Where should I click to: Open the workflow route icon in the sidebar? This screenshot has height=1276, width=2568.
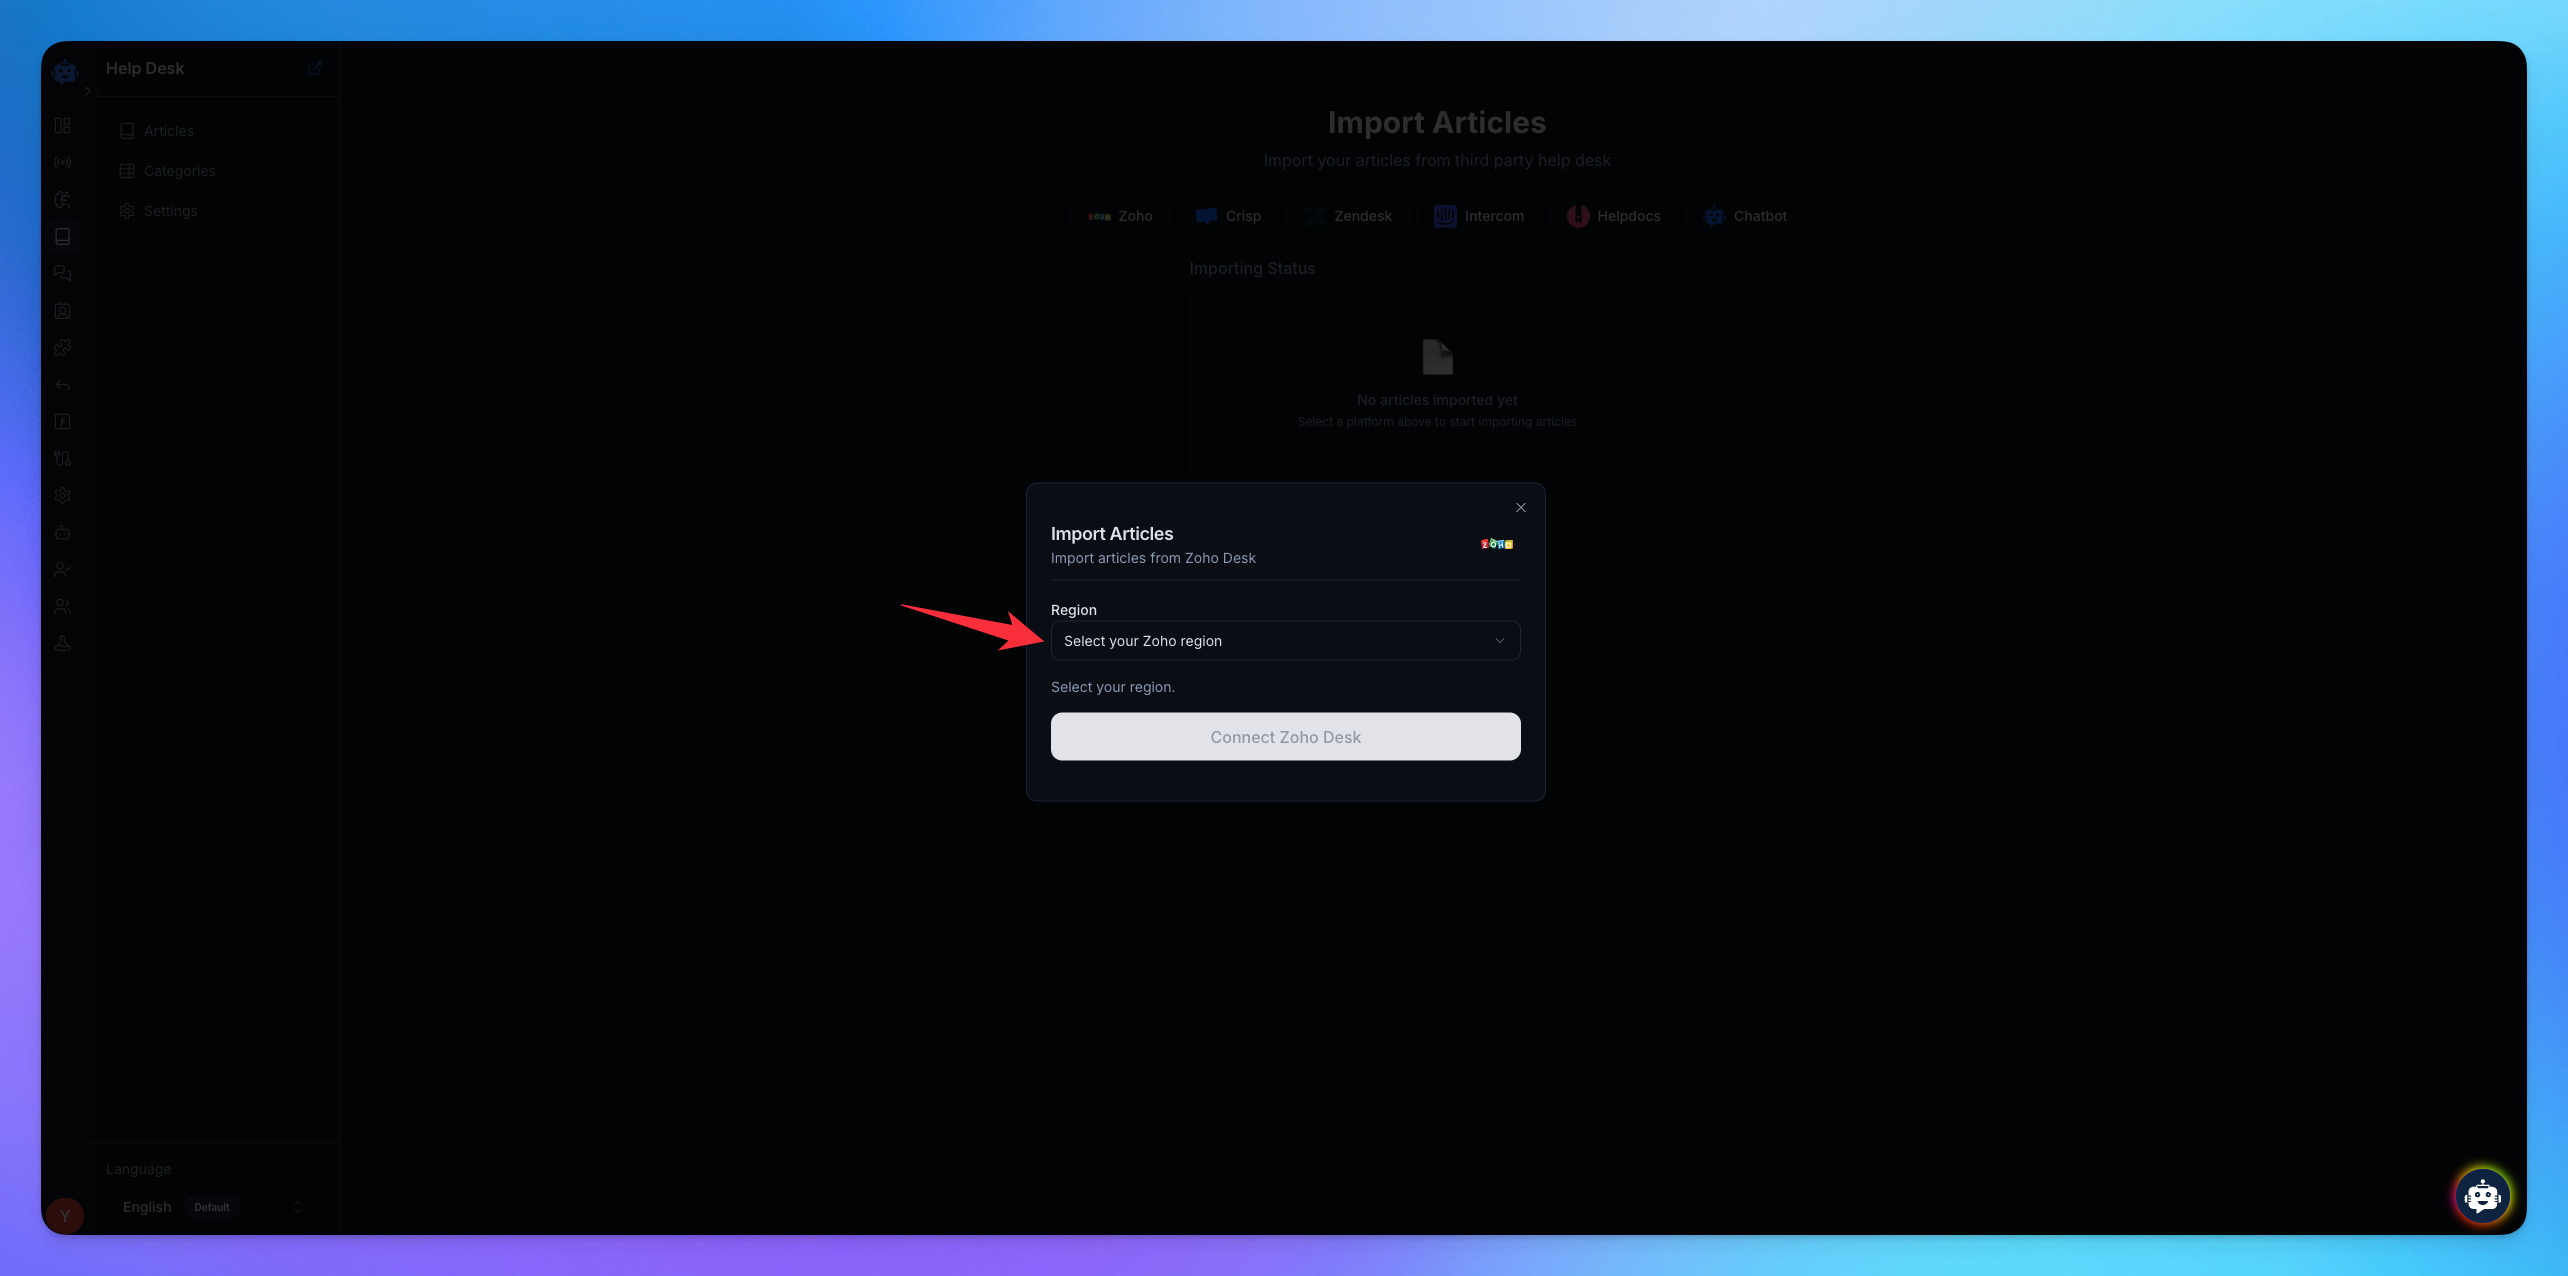(63, 459)
